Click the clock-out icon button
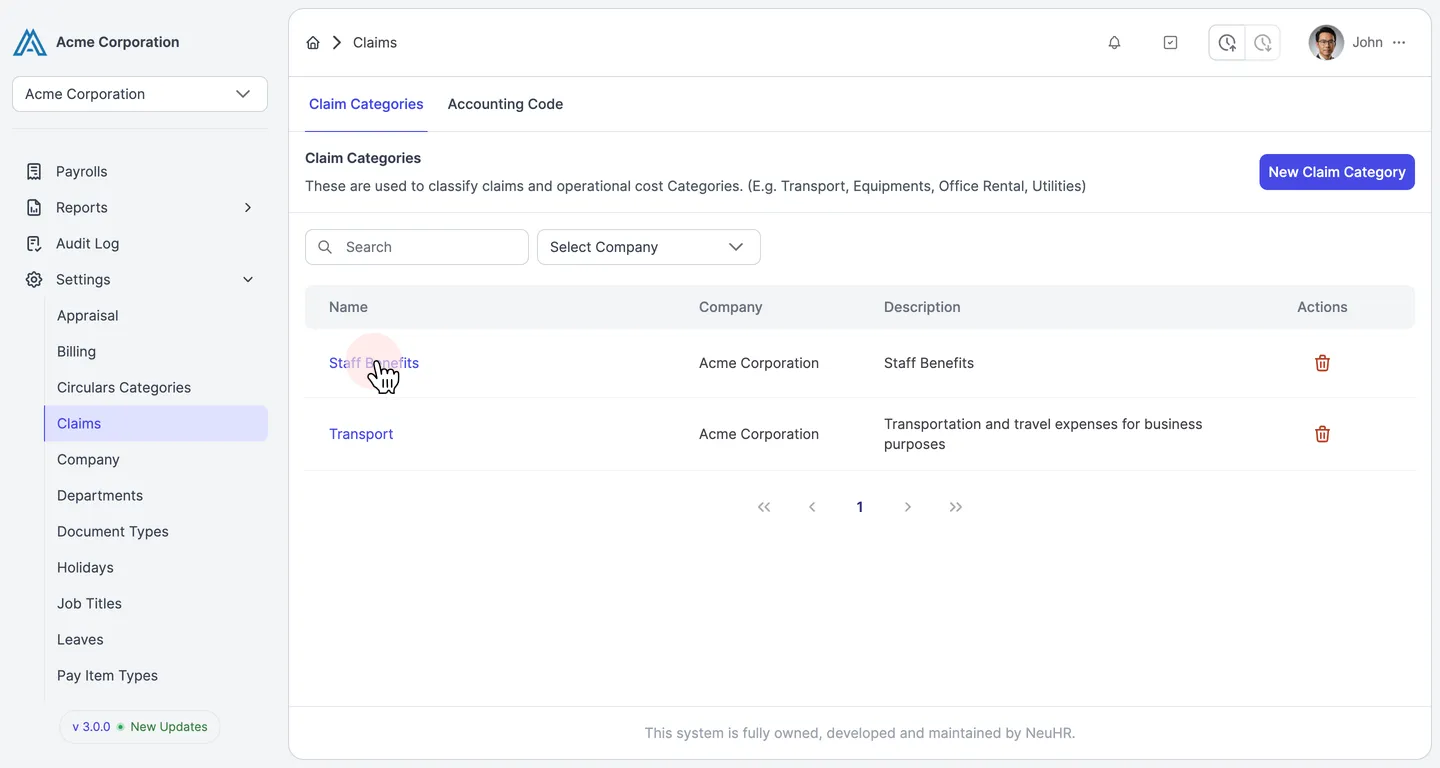The width and height of the screenshot is (1440, 768). [1263, 43]
